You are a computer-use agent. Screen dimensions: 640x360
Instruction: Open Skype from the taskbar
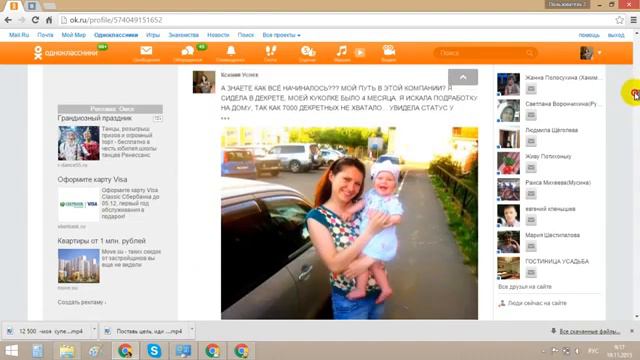[x=154, y=351]
